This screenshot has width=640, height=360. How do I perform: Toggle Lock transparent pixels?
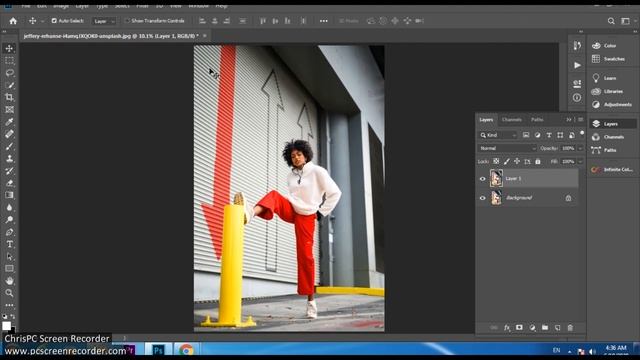tap(496, 162)
